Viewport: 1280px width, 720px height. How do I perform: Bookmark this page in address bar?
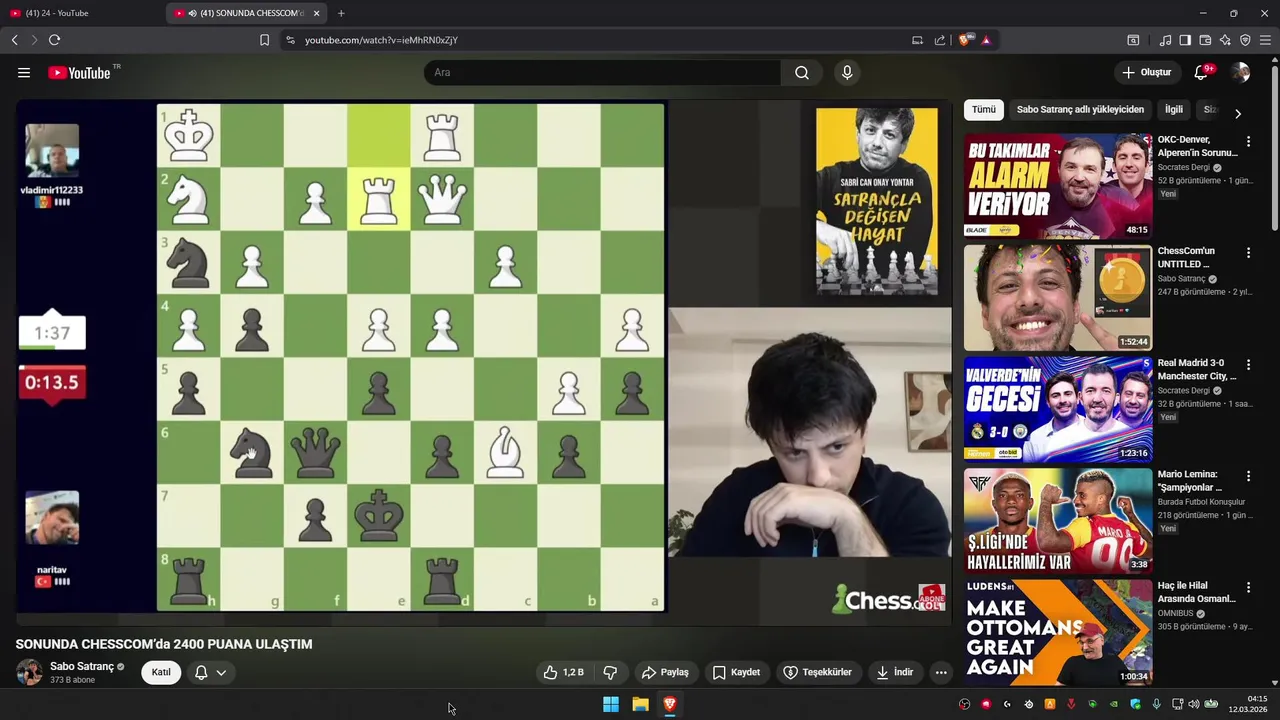coord(264,40)
